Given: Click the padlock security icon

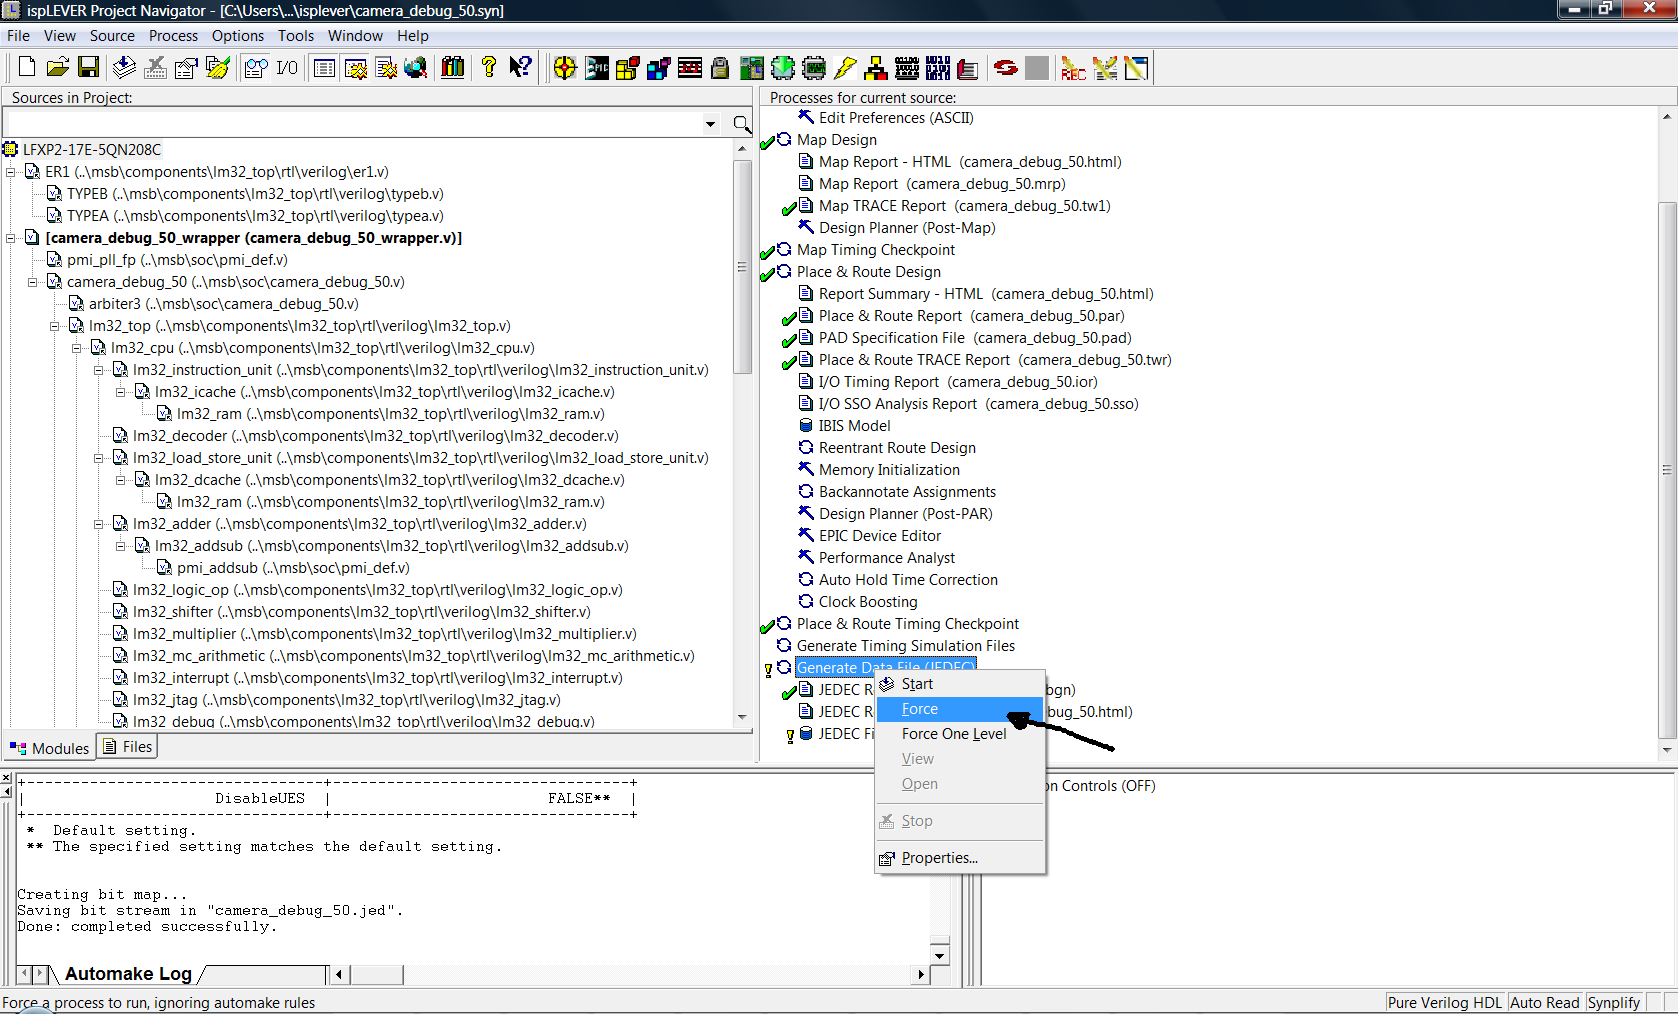Looking at the screenshot, I should (x=720, y=67).
